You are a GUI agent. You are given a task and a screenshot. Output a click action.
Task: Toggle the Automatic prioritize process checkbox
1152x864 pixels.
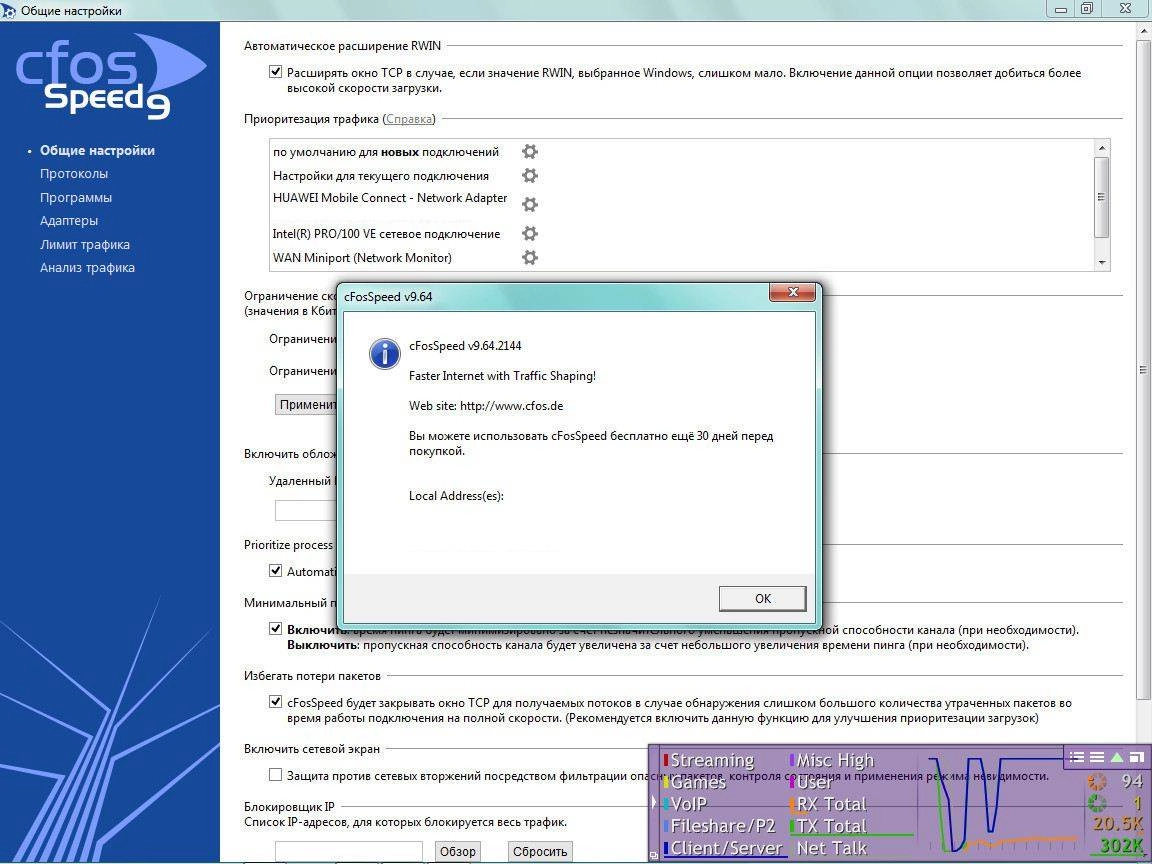point(276,570)
